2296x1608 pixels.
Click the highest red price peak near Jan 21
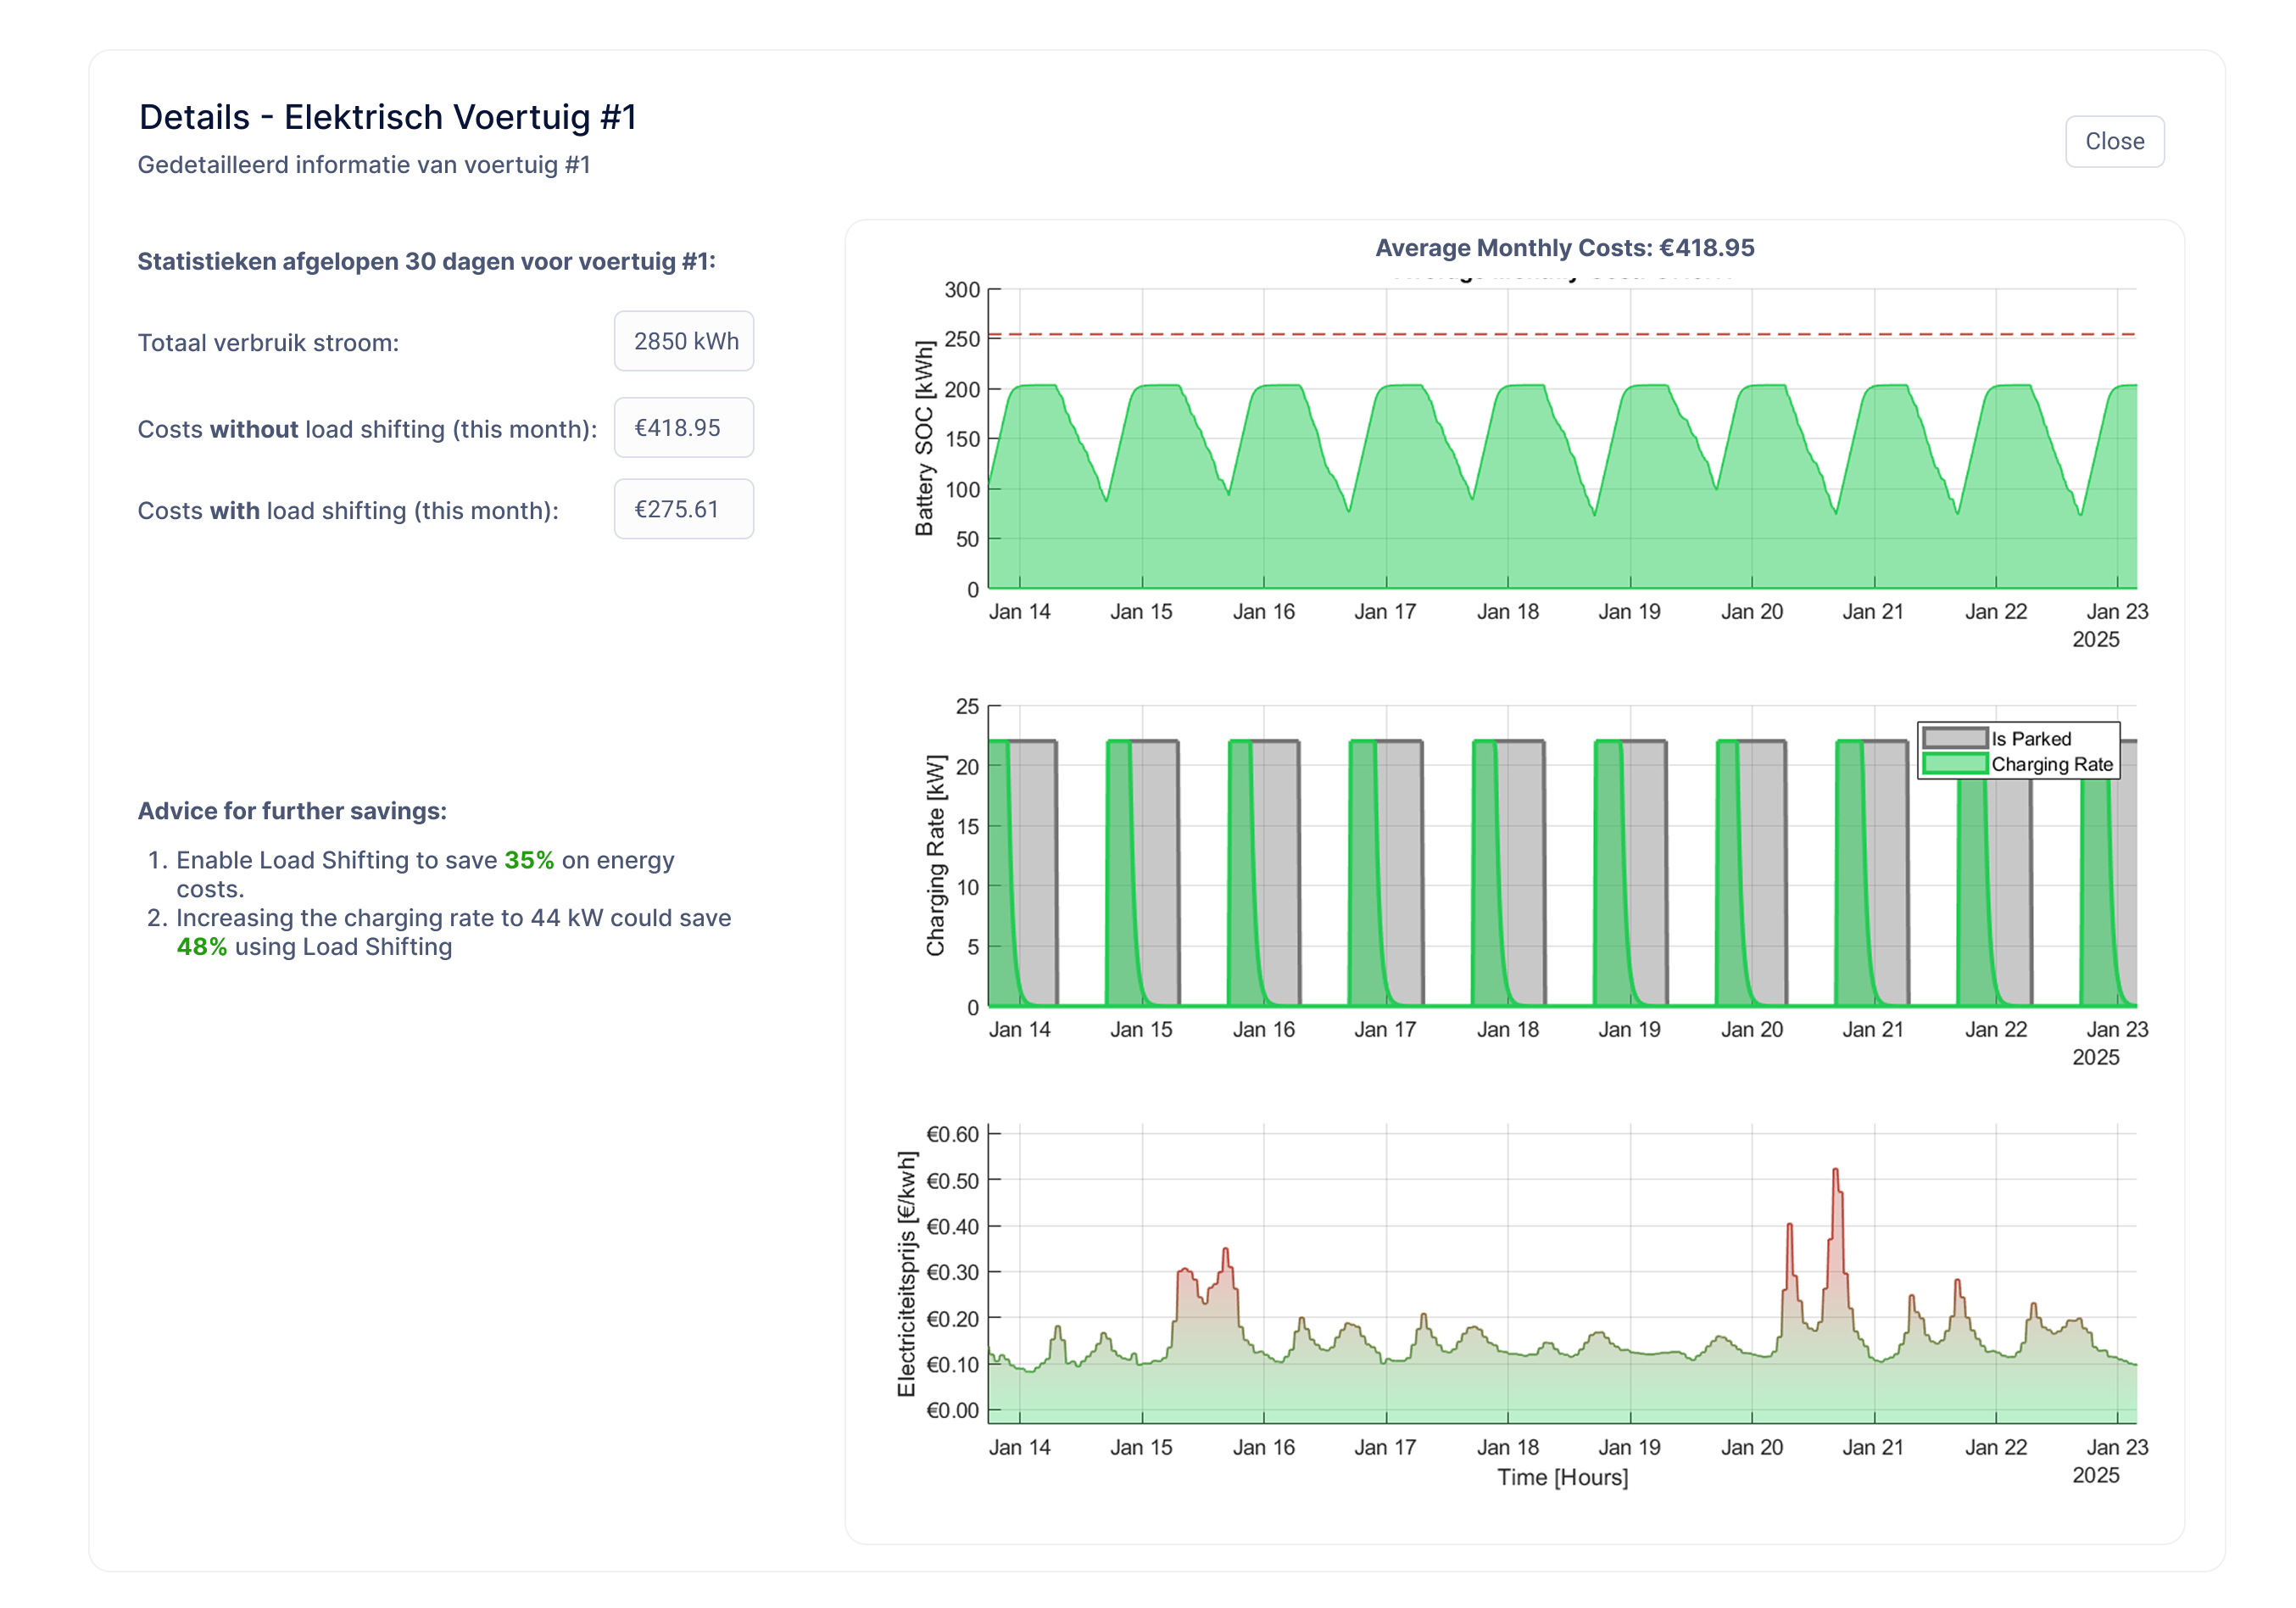[1835, 1172]
